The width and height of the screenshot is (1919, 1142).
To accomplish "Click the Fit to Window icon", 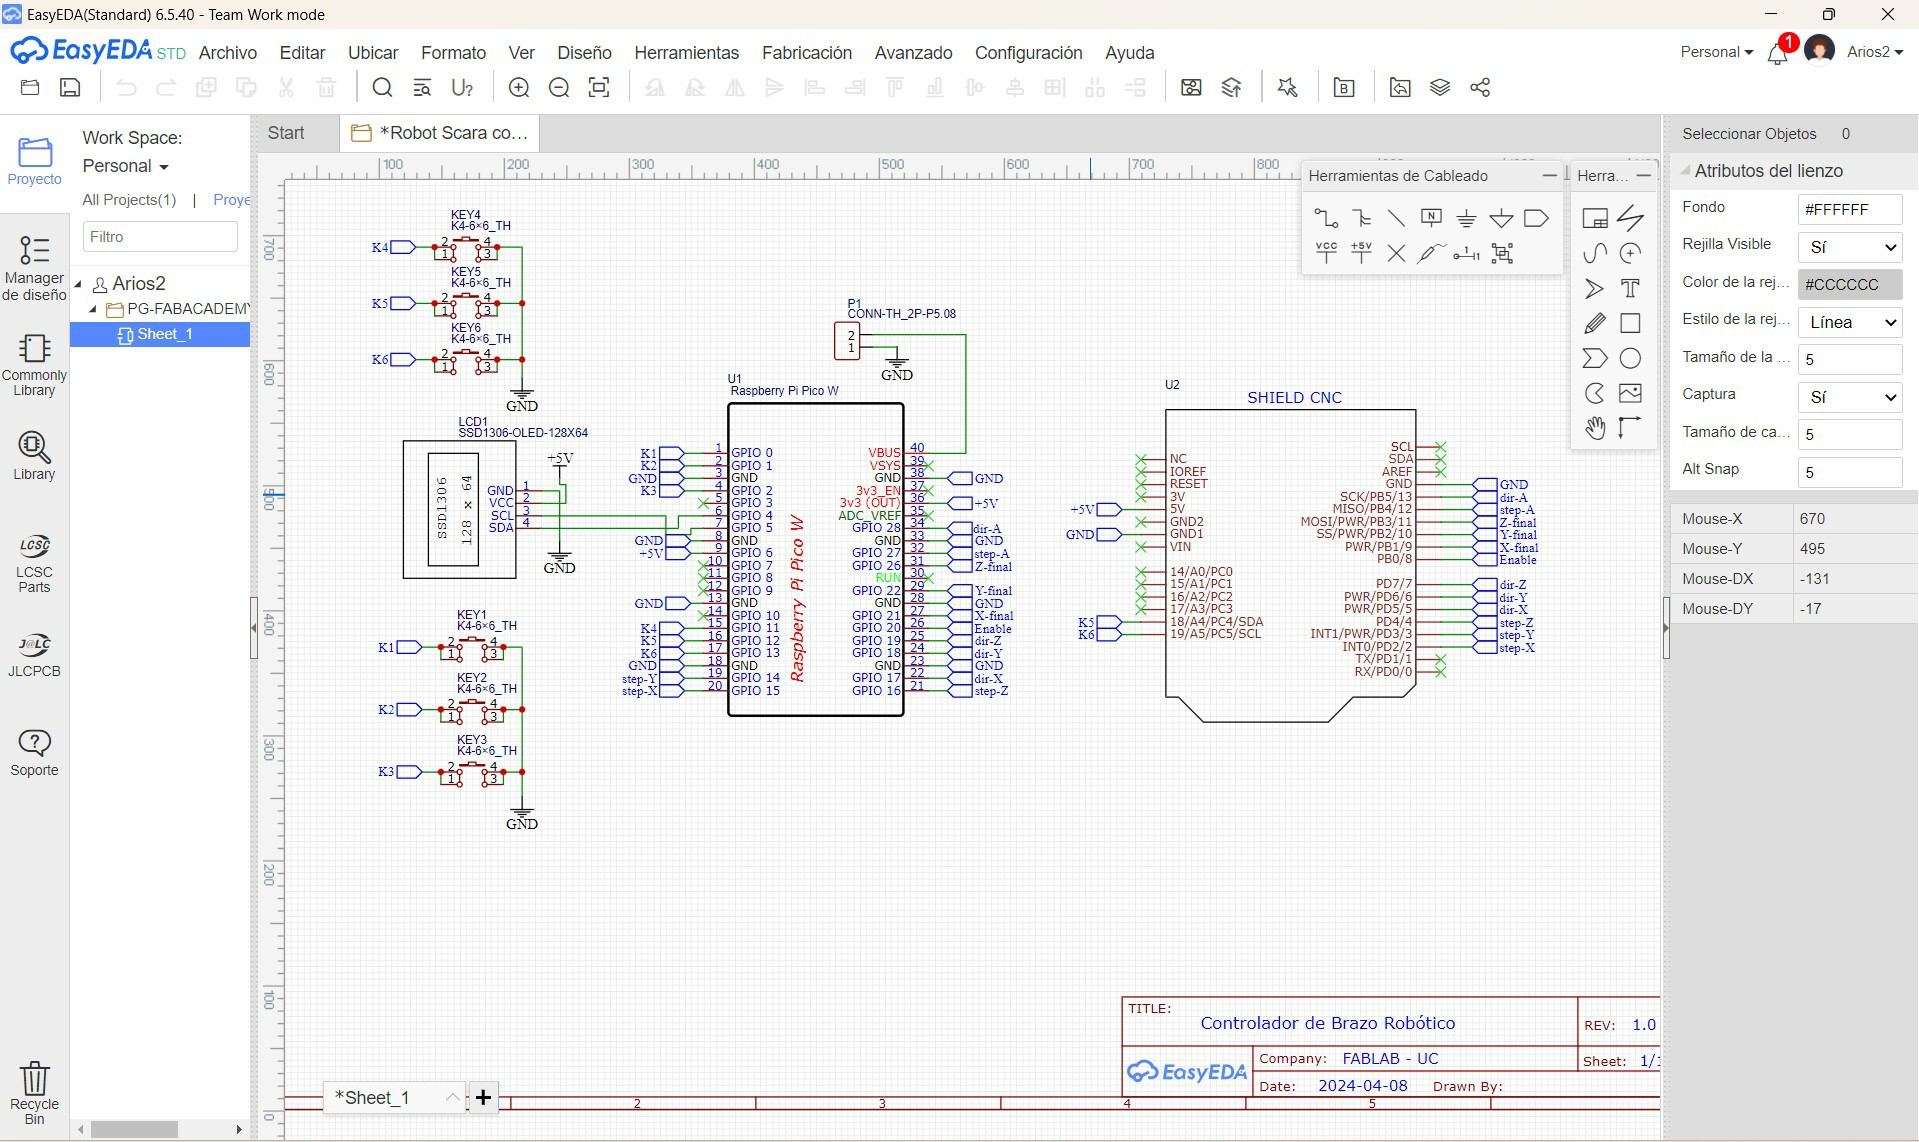I will pyautogui.click(x=599, y=88).
